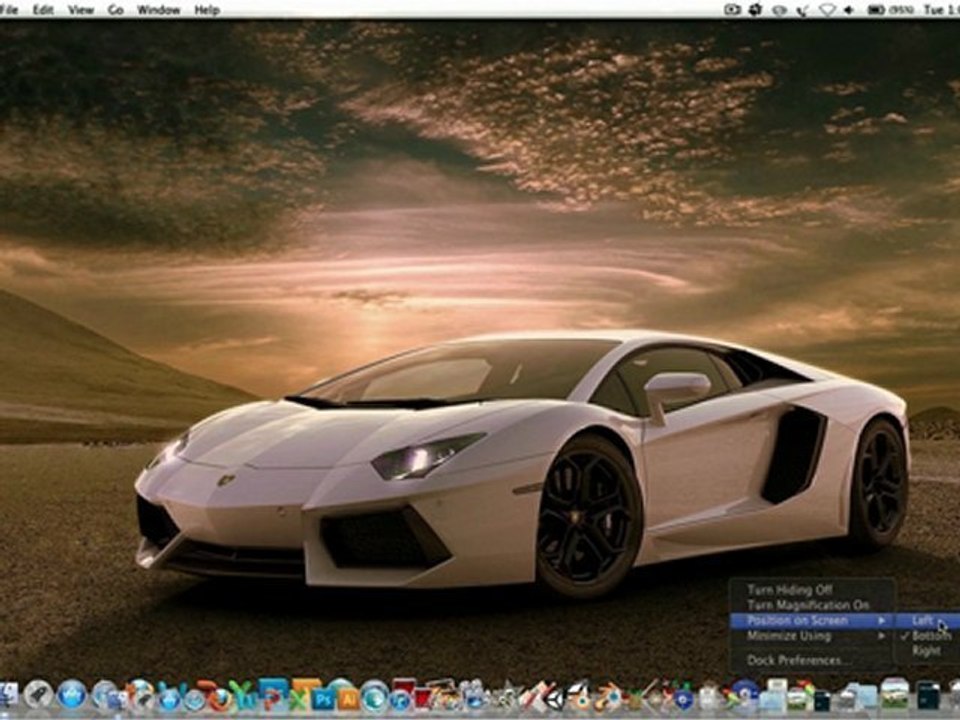Select Right dock position
The image size is (960, 720).
926,651
